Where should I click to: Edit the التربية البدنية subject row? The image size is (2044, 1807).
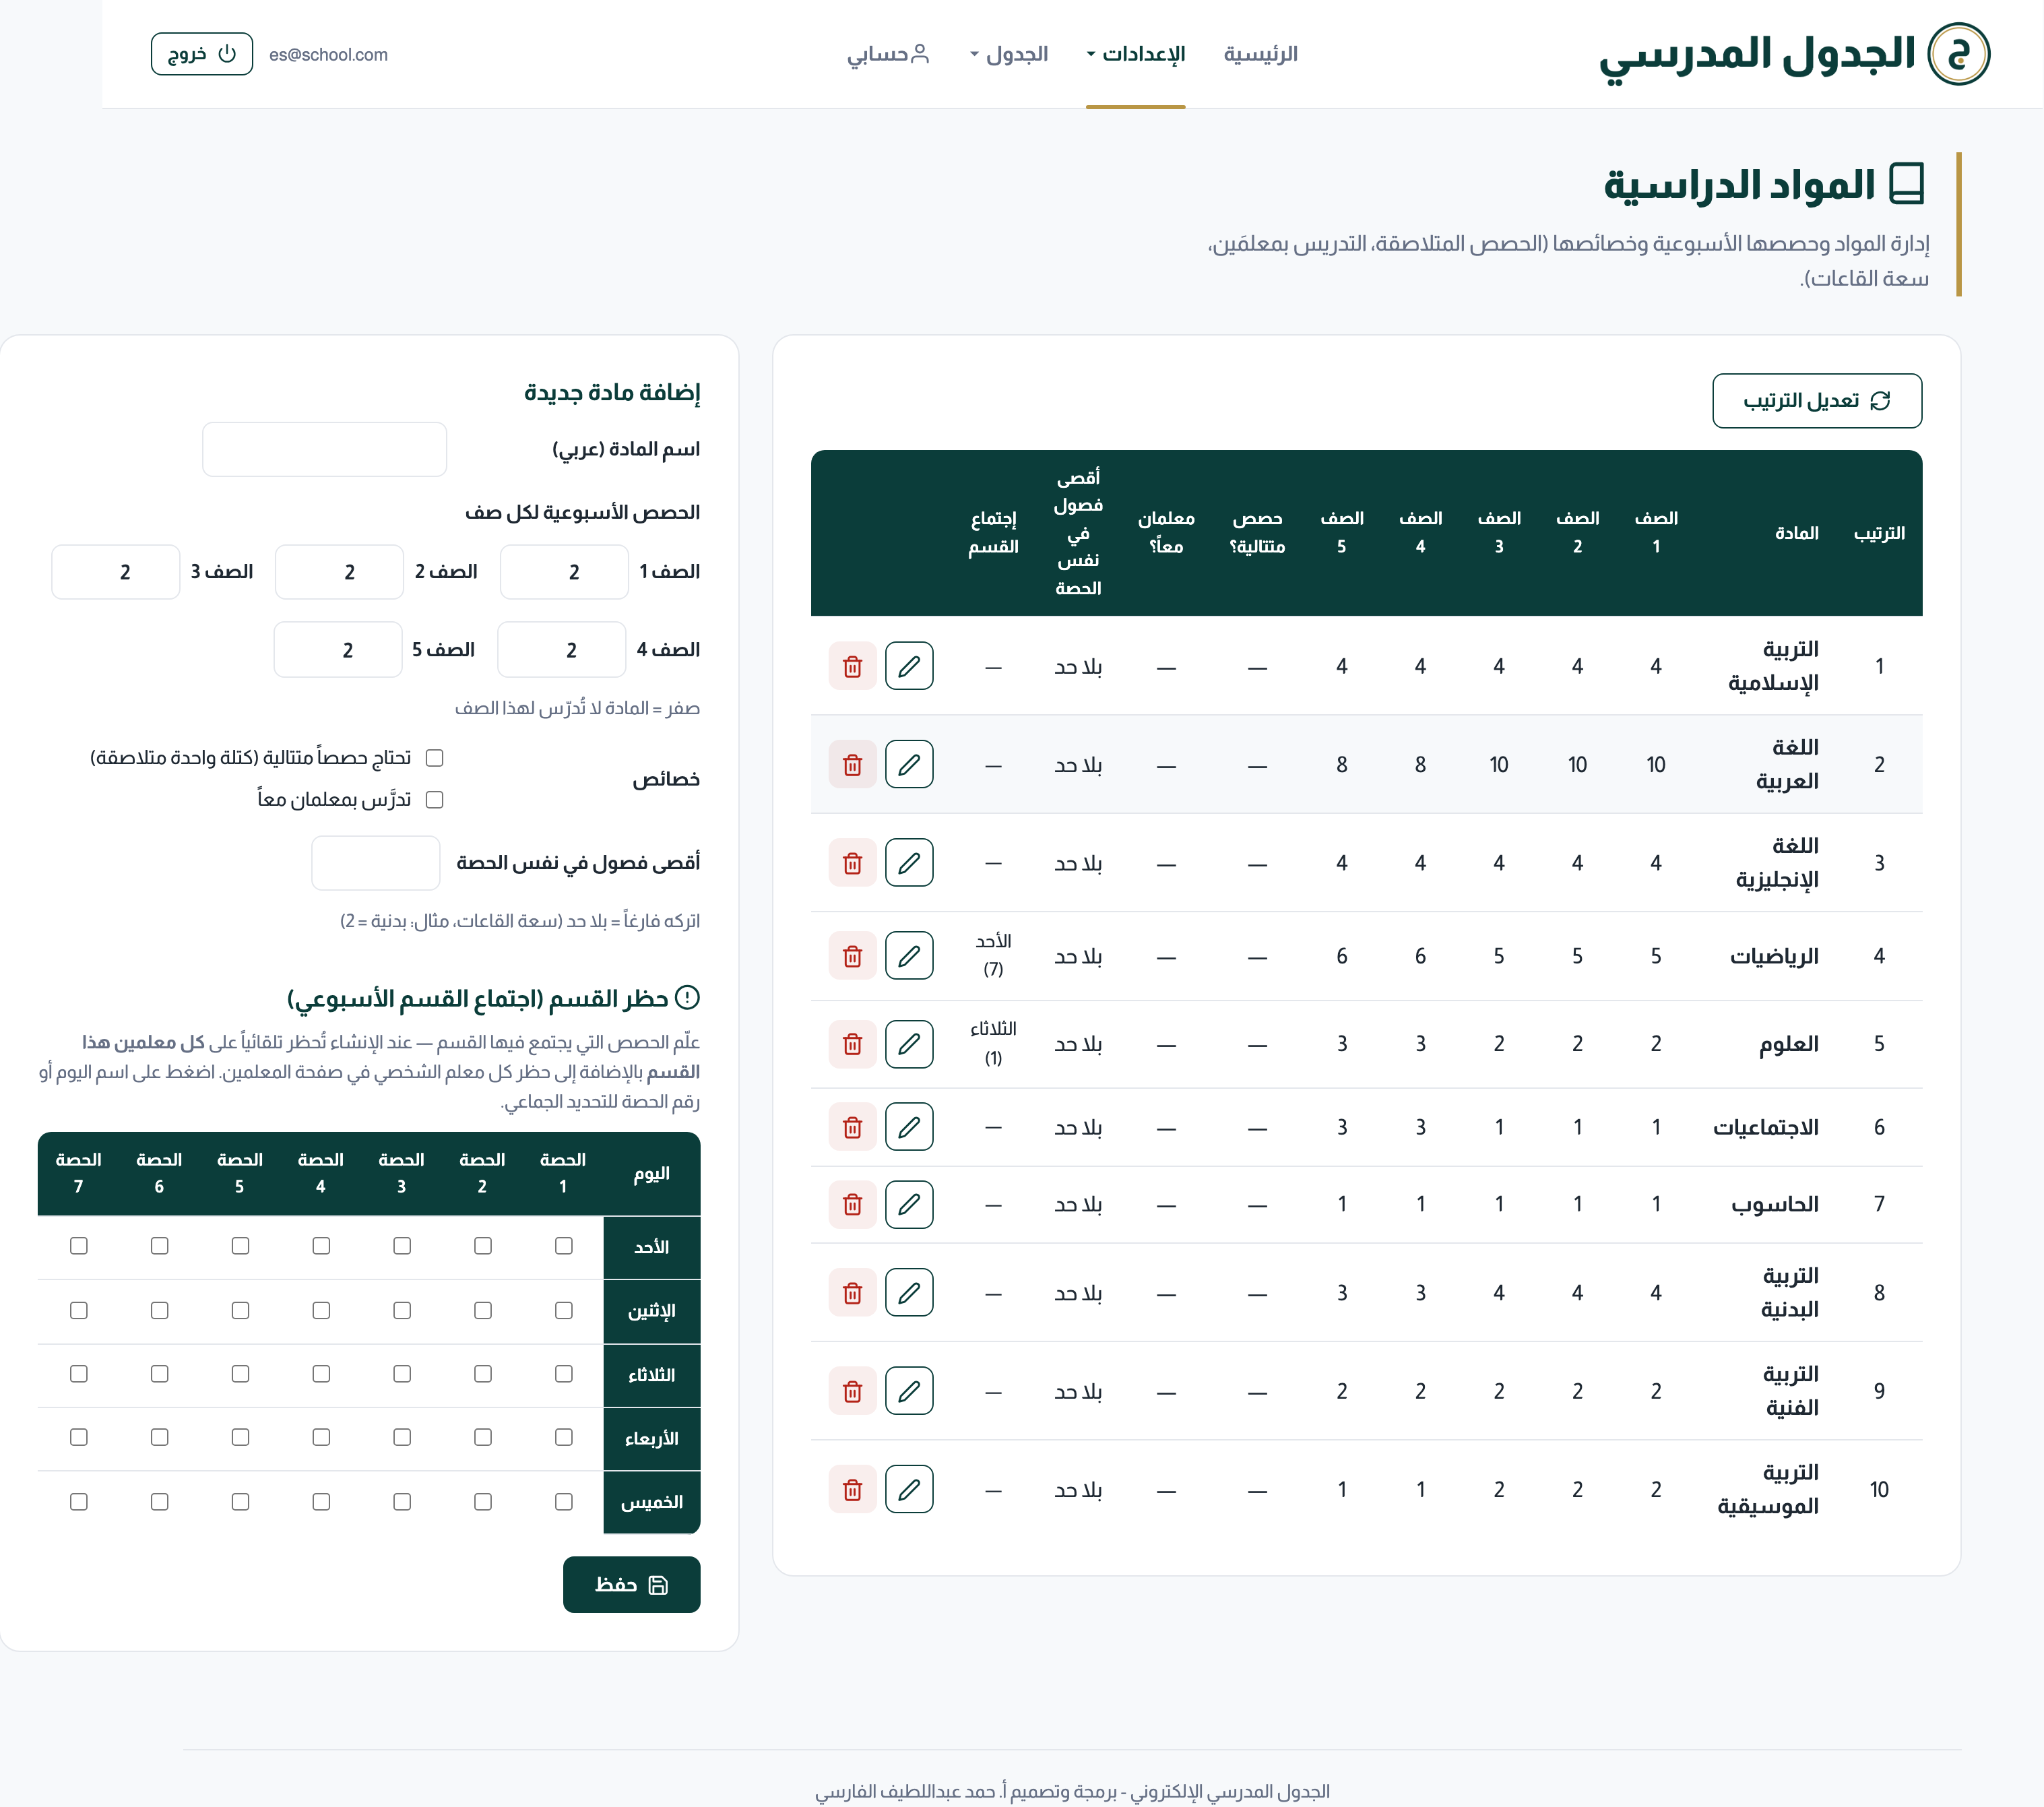tap(909, 1293)
